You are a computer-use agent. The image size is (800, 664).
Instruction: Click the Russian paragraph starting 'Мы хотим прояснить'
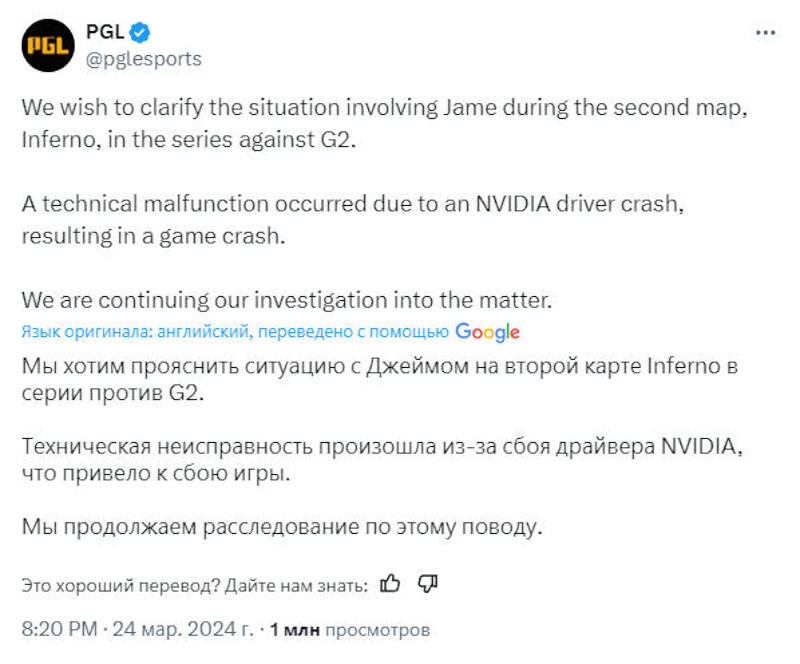pyautogui.click(x=380, y=379)
